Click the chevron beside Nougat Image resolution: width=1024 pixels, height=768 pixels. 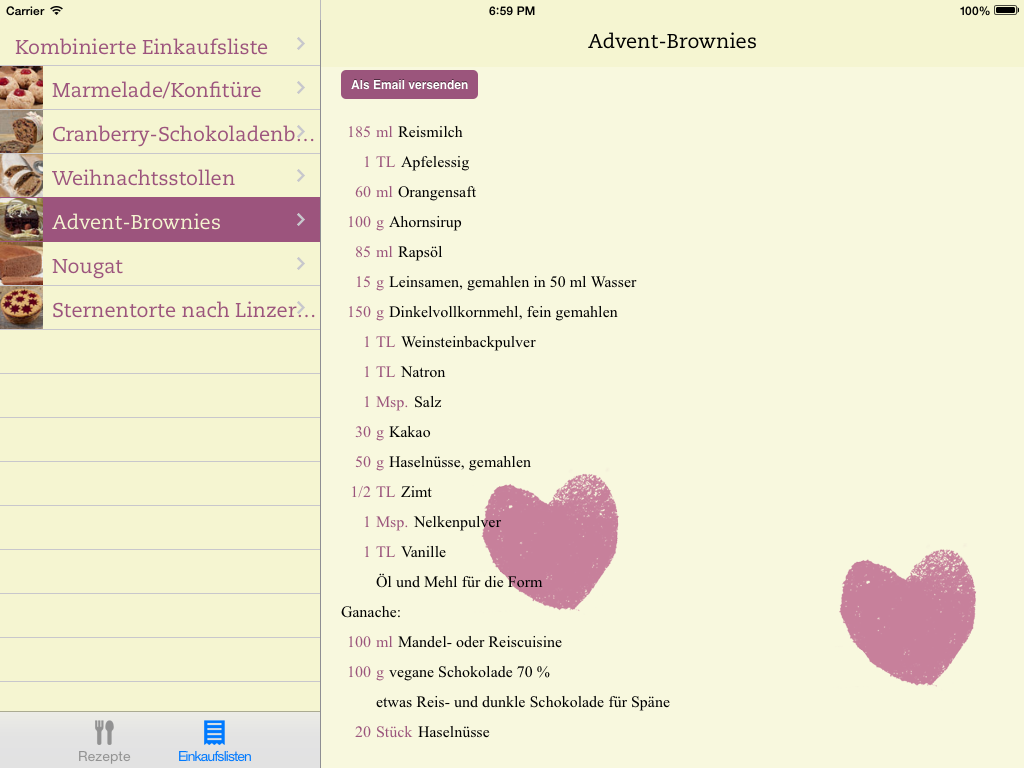point(301,264)
